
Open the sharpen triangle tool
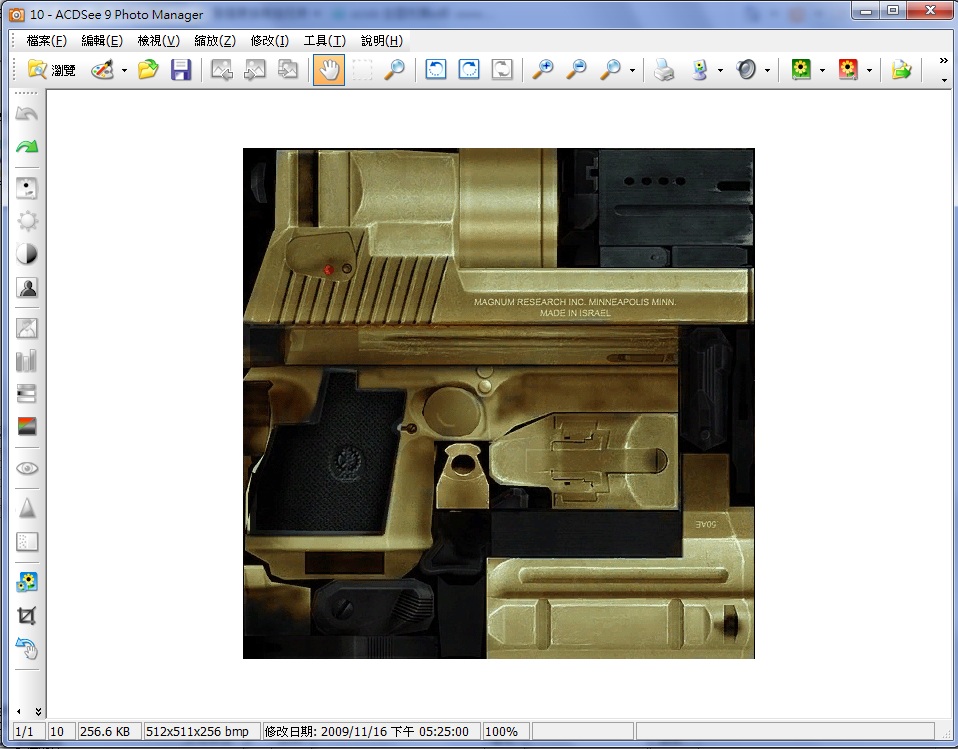pyautogui.click(x=26, y=508)
